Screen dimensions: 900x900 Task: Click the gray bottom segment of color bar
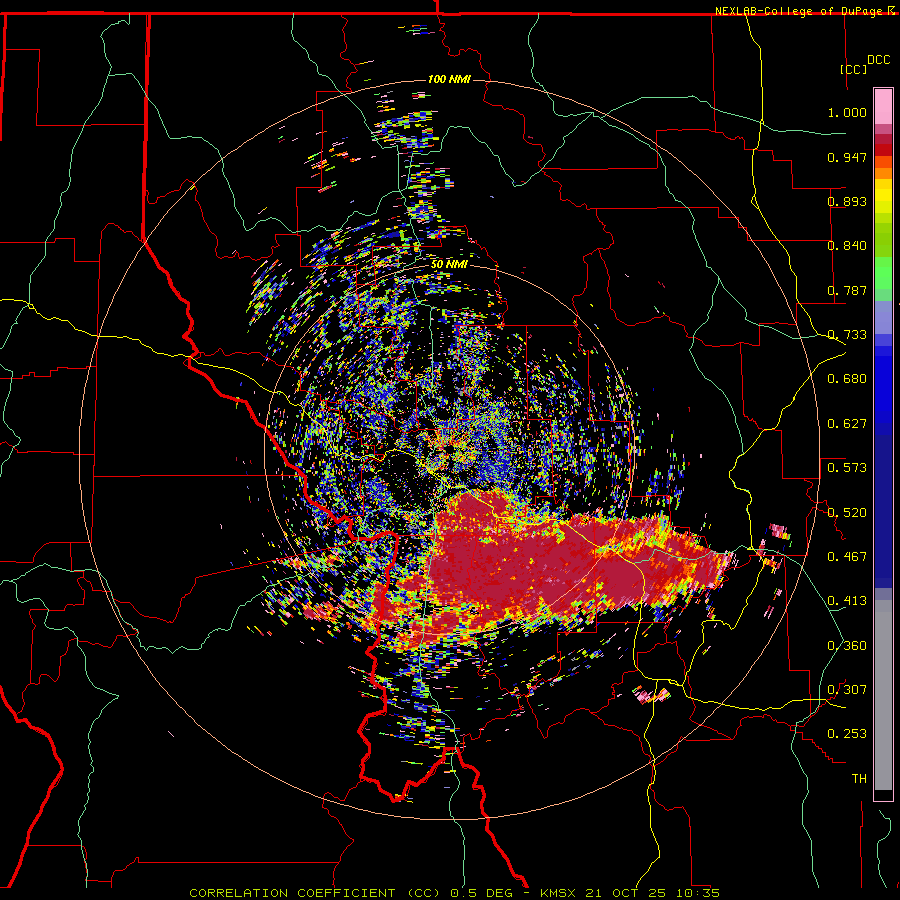(883, 695)
